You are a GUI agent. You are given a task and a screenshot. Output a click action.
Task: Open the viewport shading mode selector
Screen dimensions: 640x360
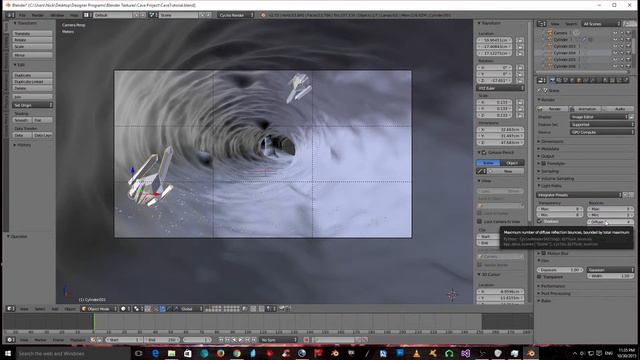125,309
